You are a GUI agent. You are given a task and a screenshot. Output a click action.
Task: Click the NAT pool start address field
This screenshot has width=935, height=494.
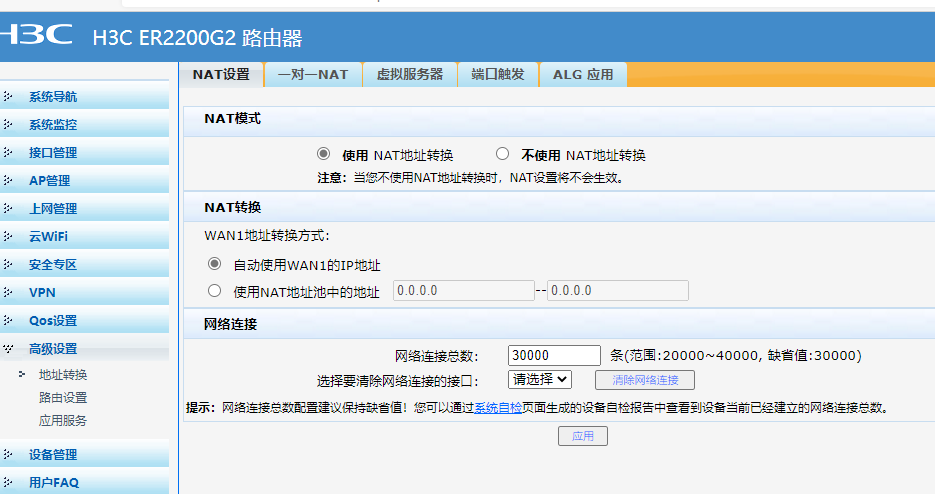[464, 291]
